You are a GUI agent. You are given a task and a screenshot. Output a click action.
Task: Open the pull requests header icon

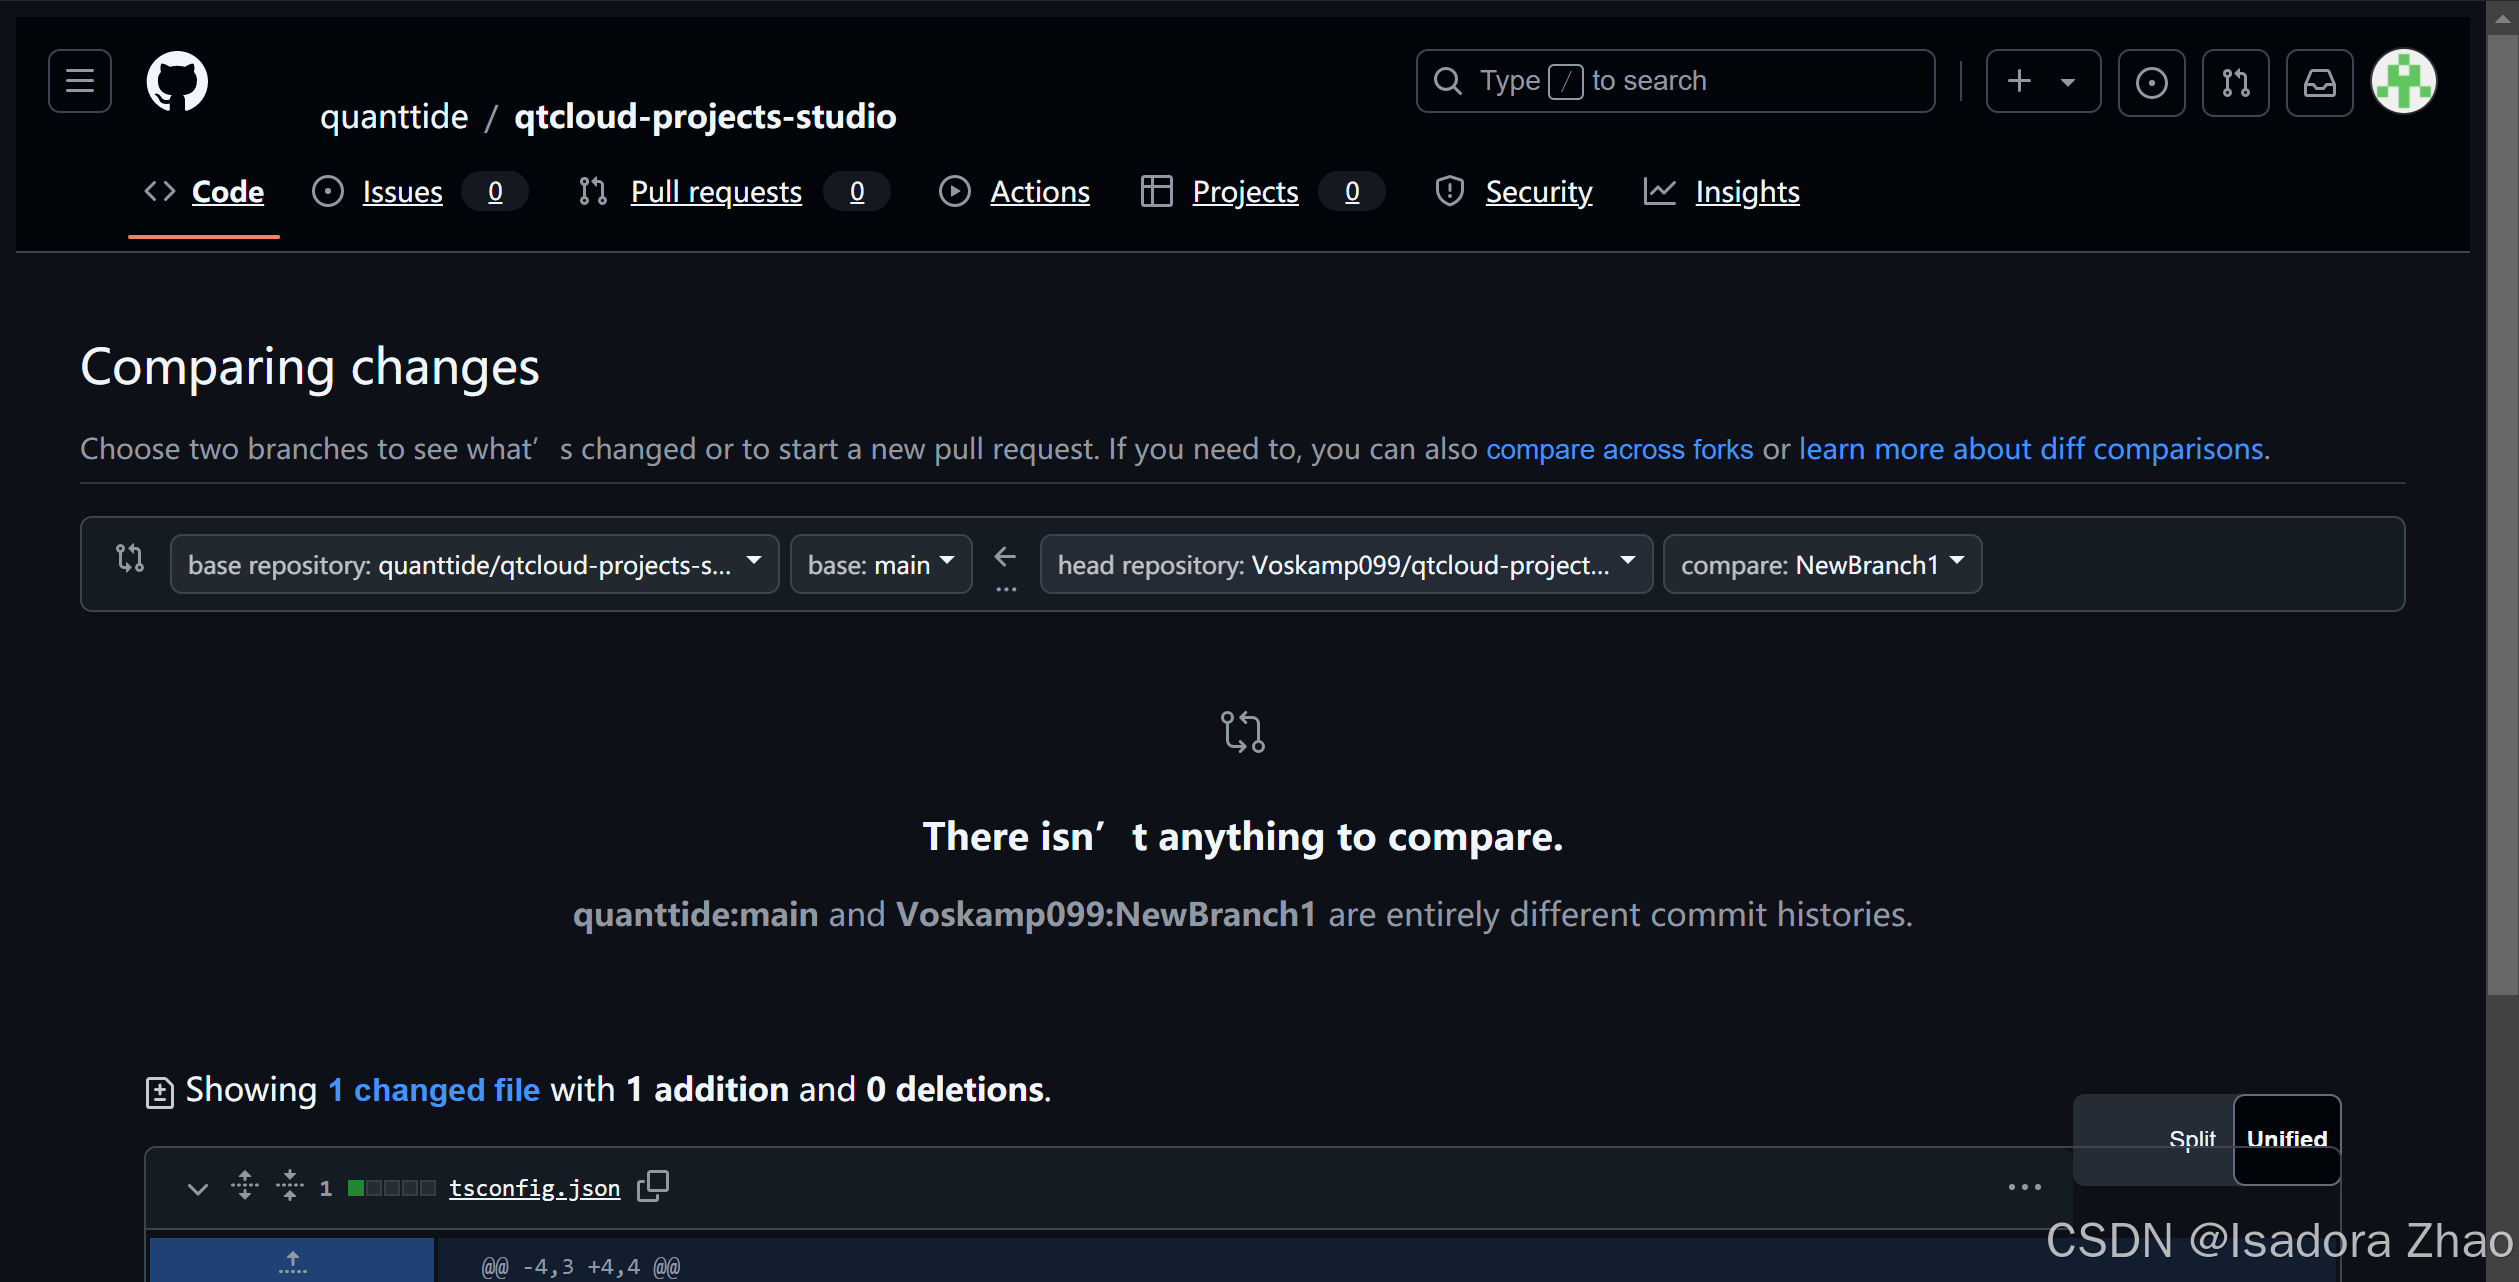(2235, 81)
